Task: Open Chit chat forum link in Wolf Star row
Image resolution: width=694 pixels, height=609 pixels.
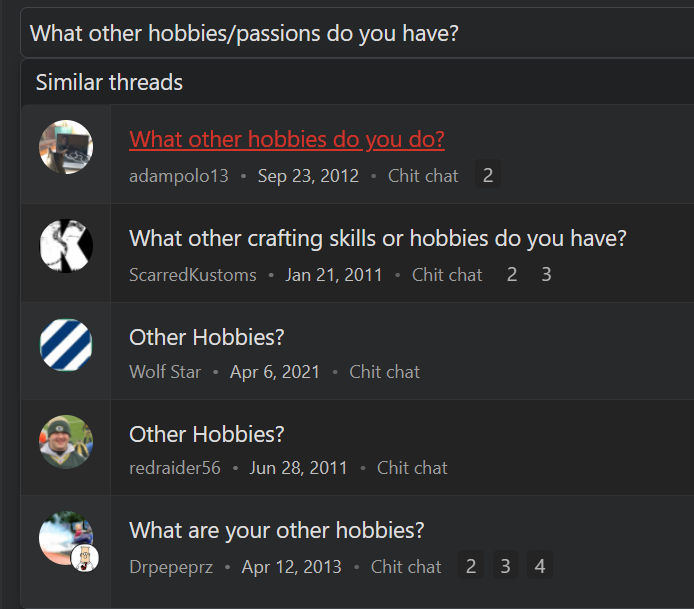Action: tap(384, 372)
